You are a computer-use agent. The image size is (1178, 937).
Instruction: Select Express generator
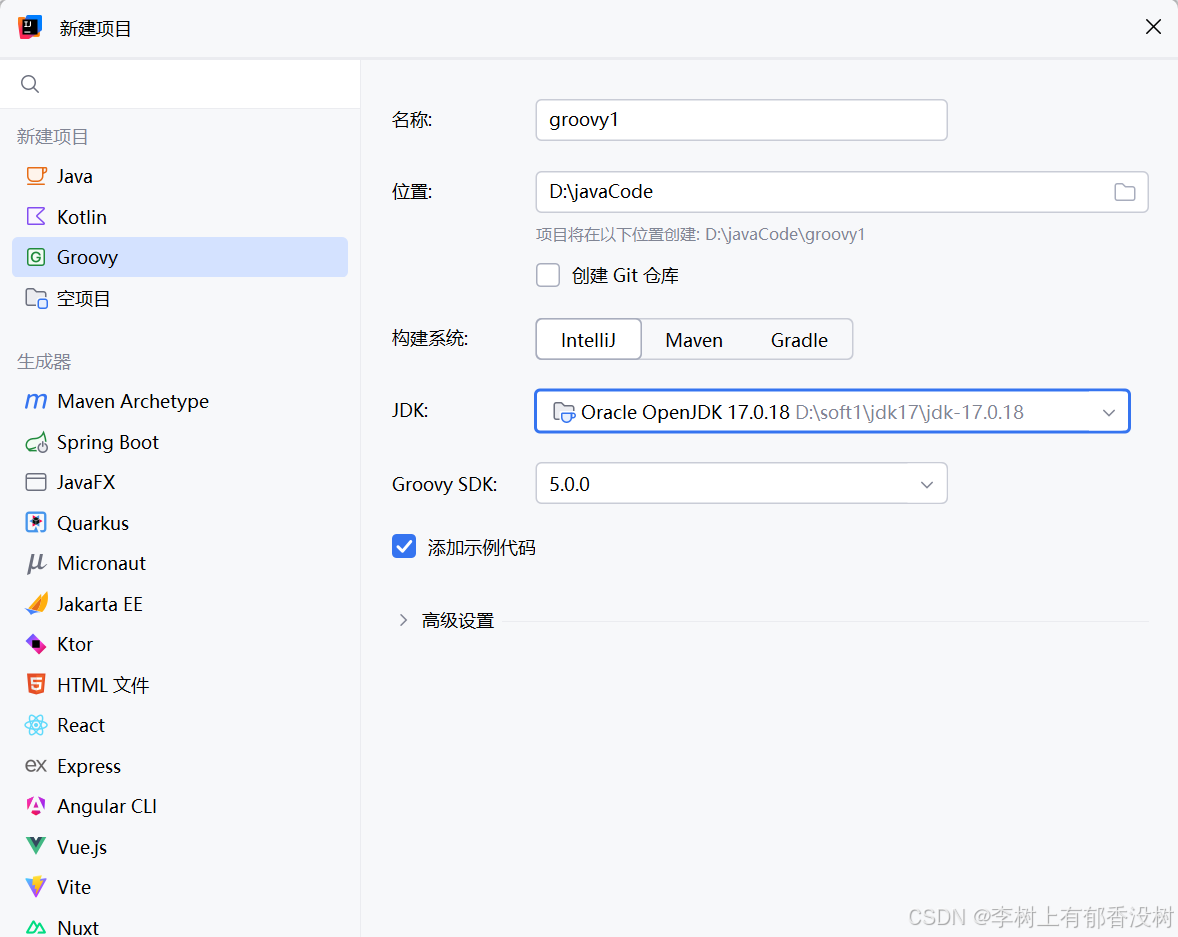tap(180, 766)
